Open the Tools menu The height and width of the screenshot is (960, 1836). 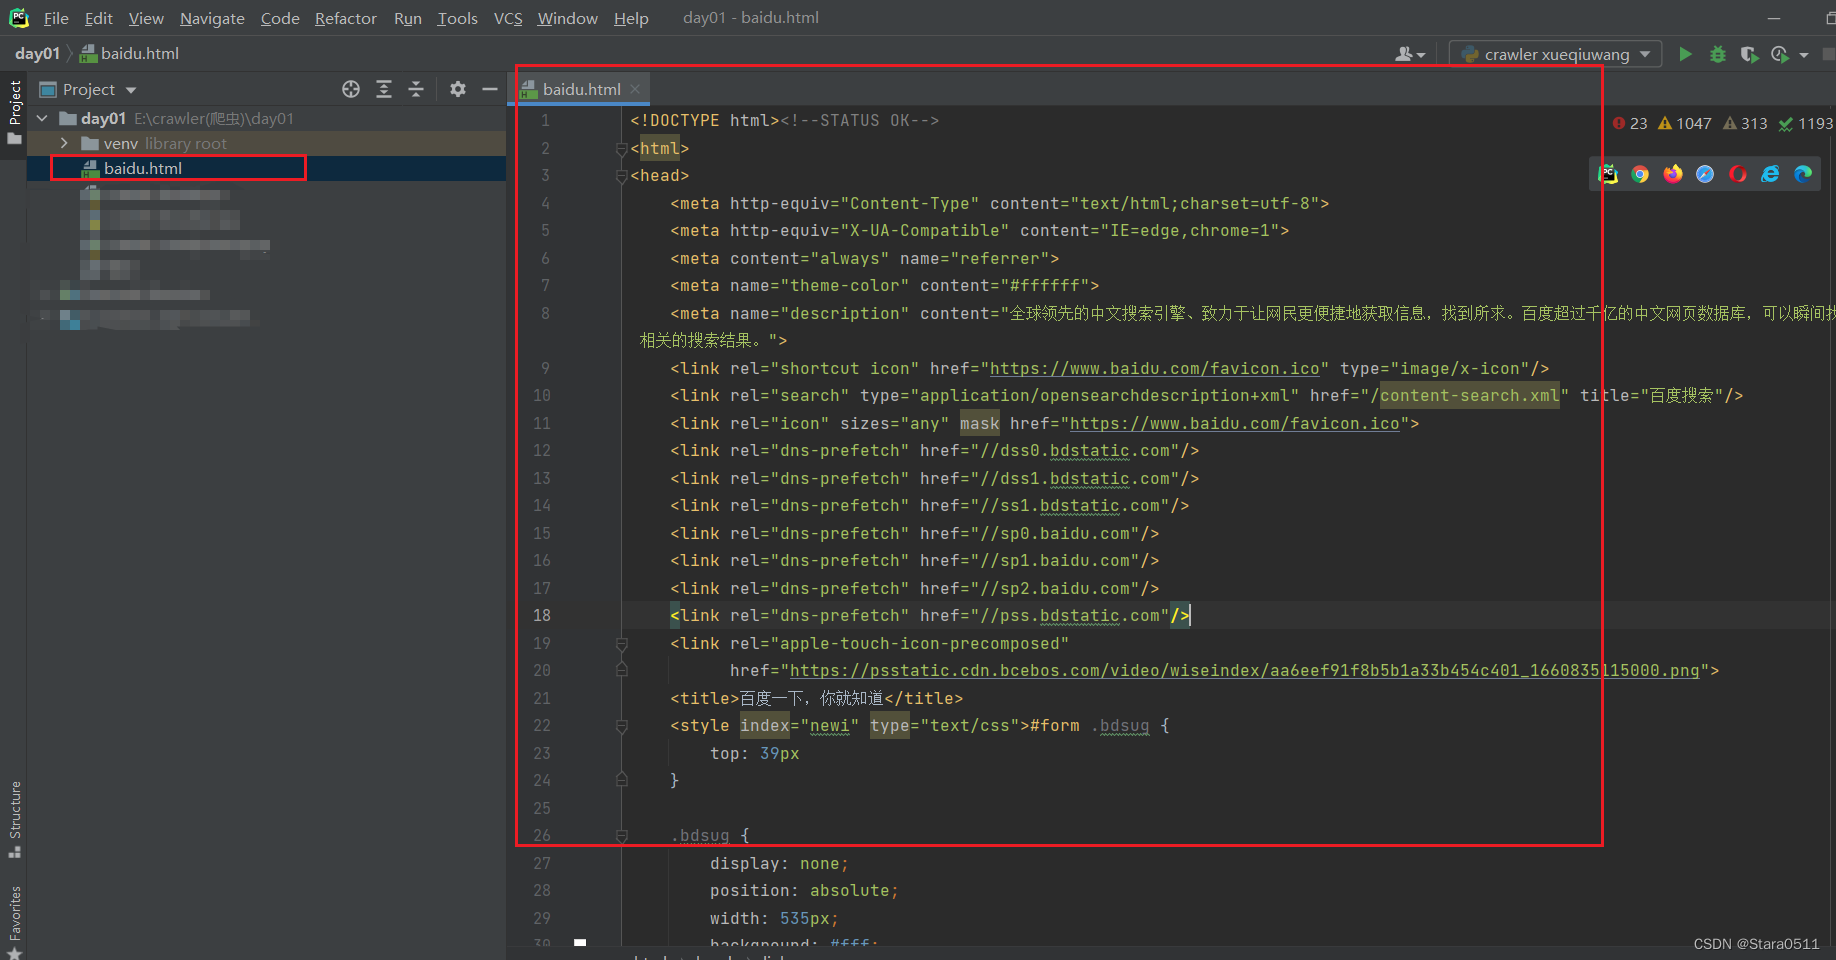pyautogui.click(x=457, y=18)
